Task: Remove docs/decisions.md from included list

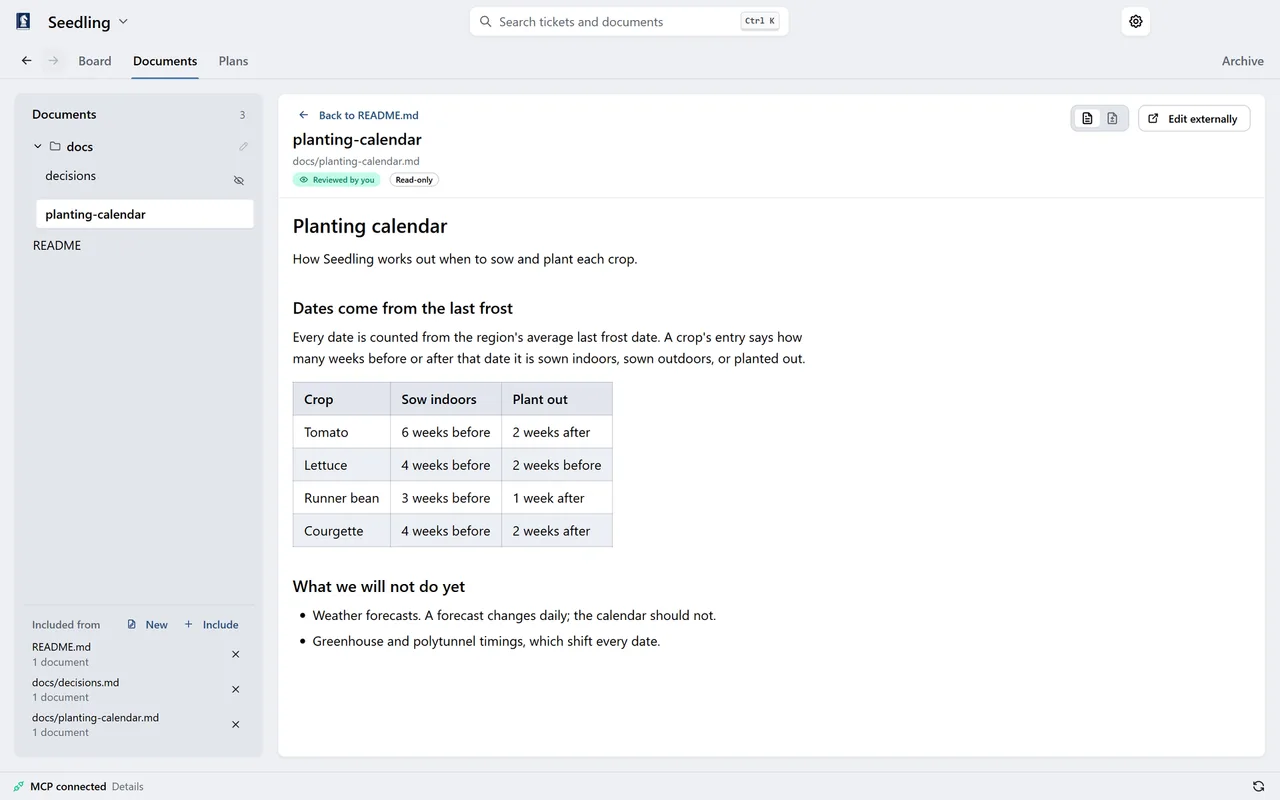Action: click(236, 689)
